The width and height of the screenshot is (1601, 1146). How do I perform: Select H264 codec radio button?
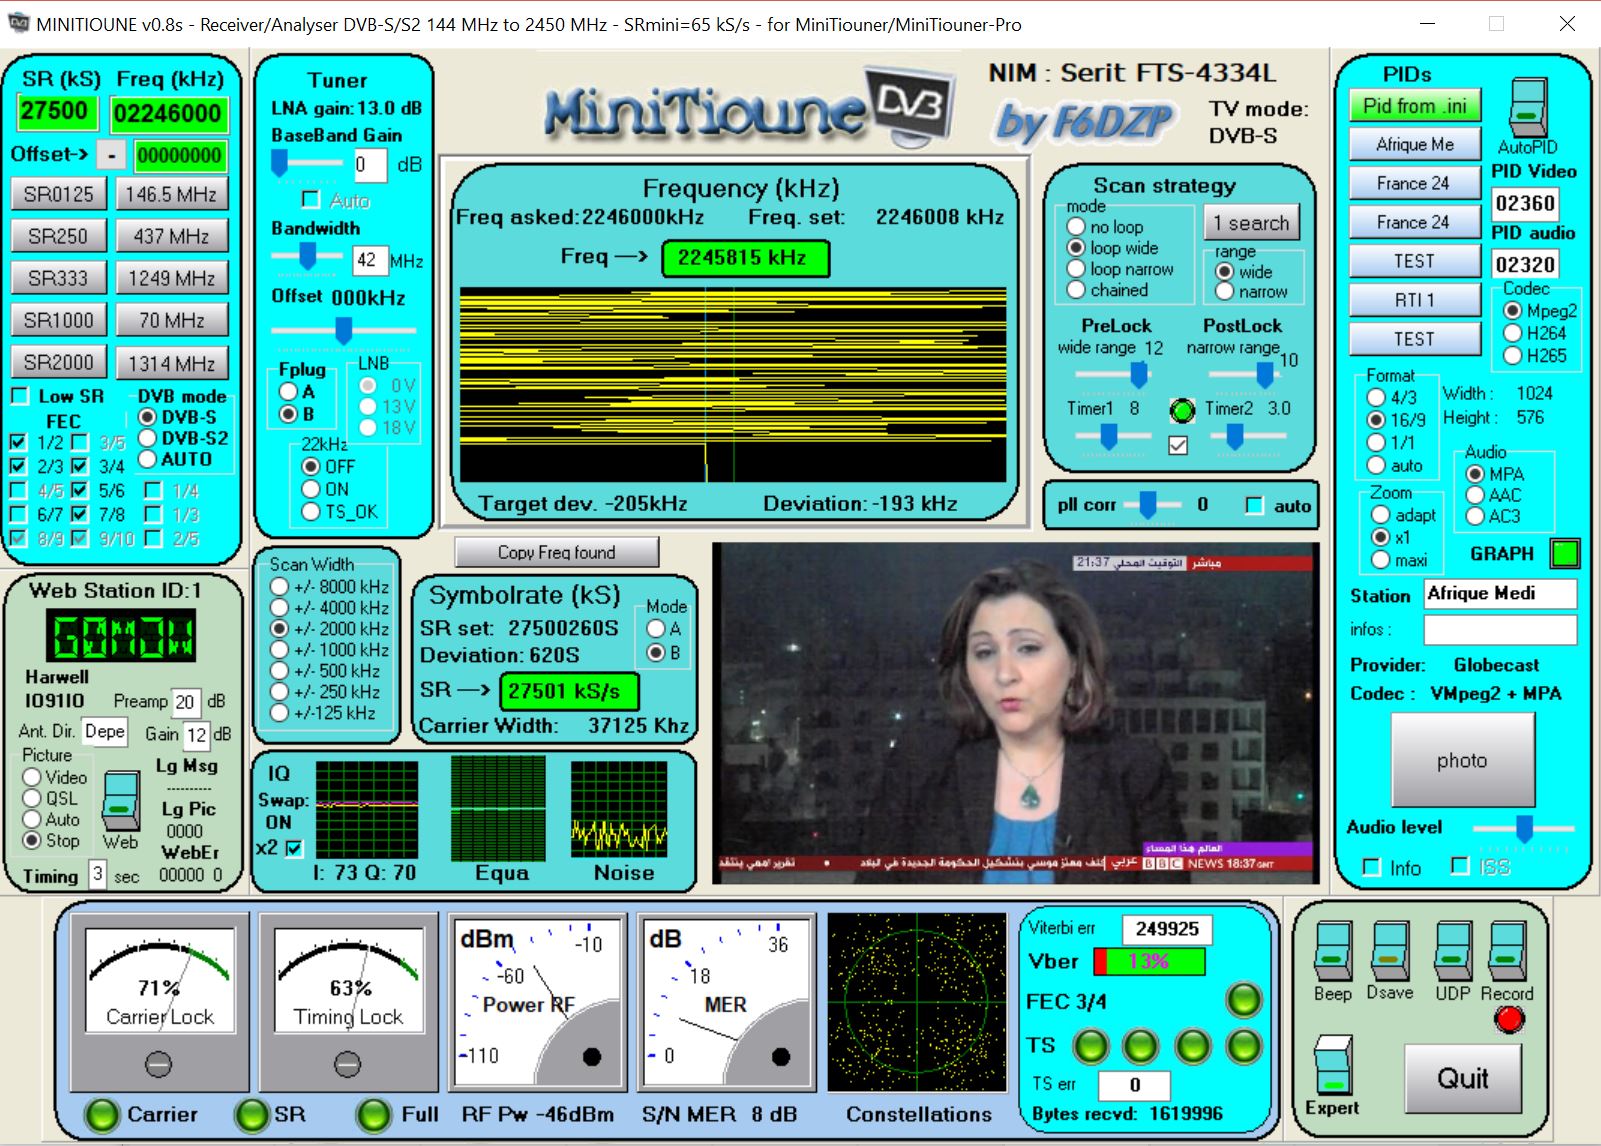click(x=1512, y=333)
